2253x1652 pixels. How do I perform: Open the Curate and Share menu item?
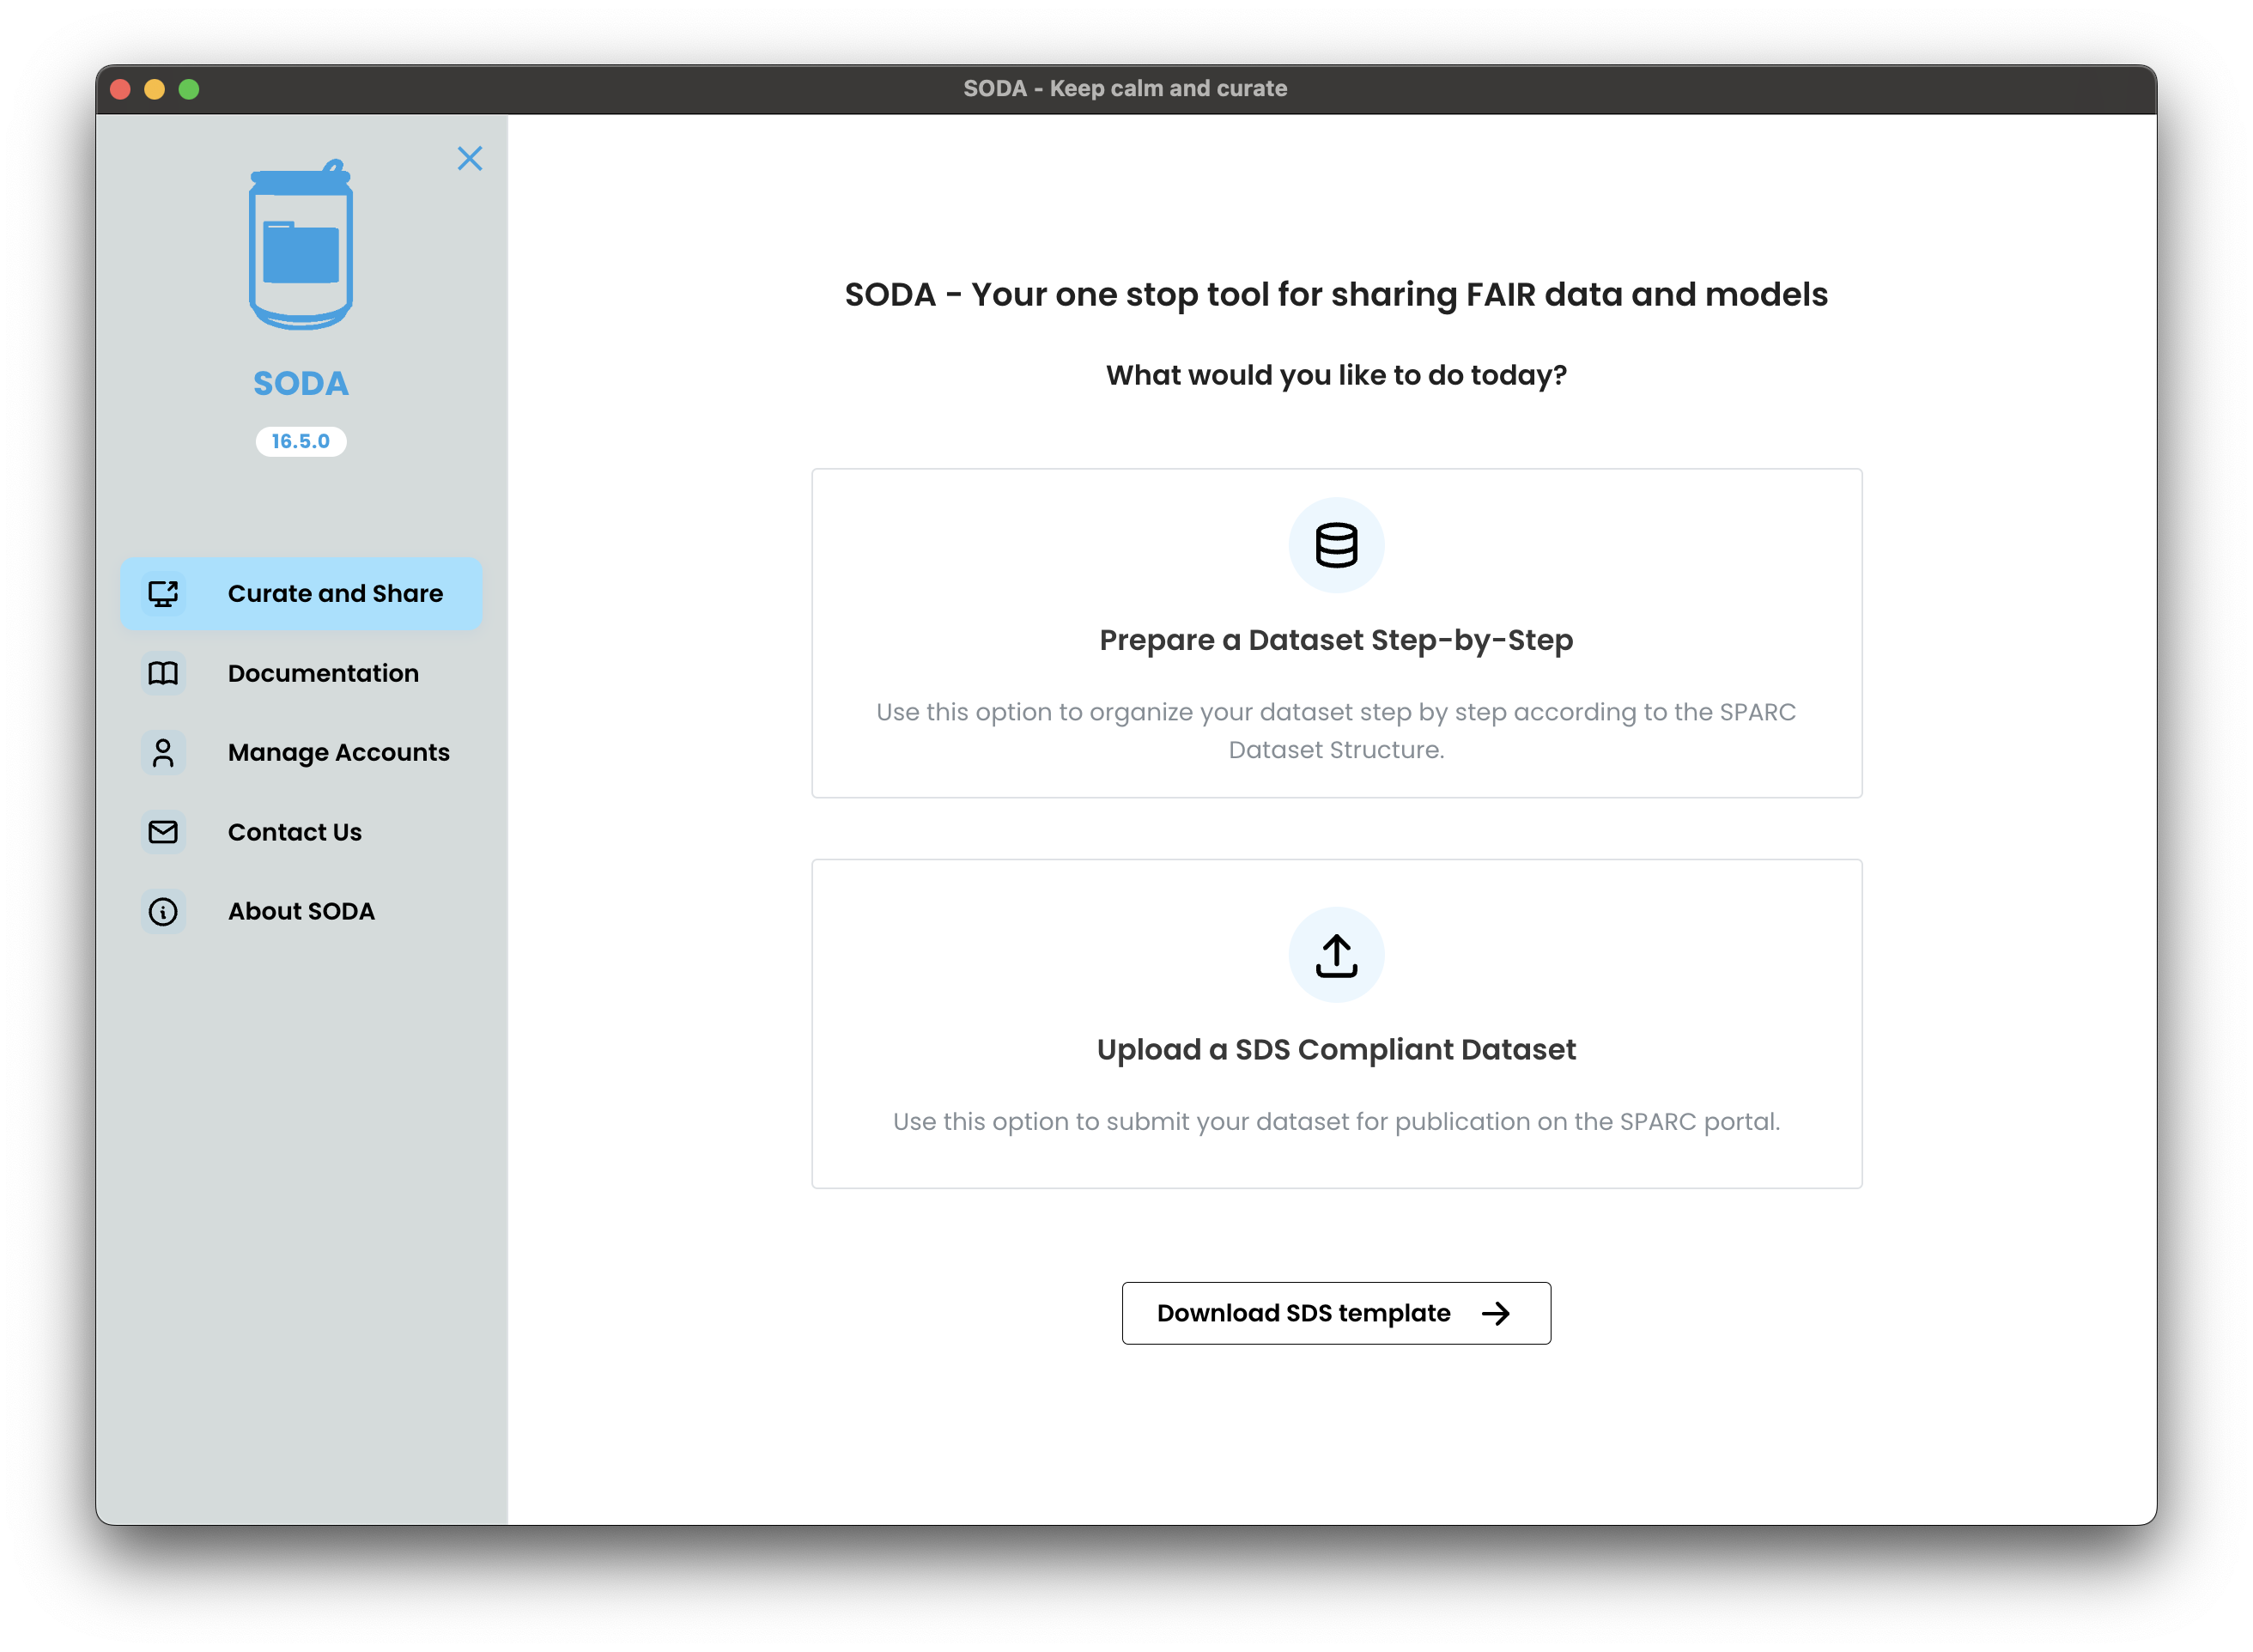(335, 593)
